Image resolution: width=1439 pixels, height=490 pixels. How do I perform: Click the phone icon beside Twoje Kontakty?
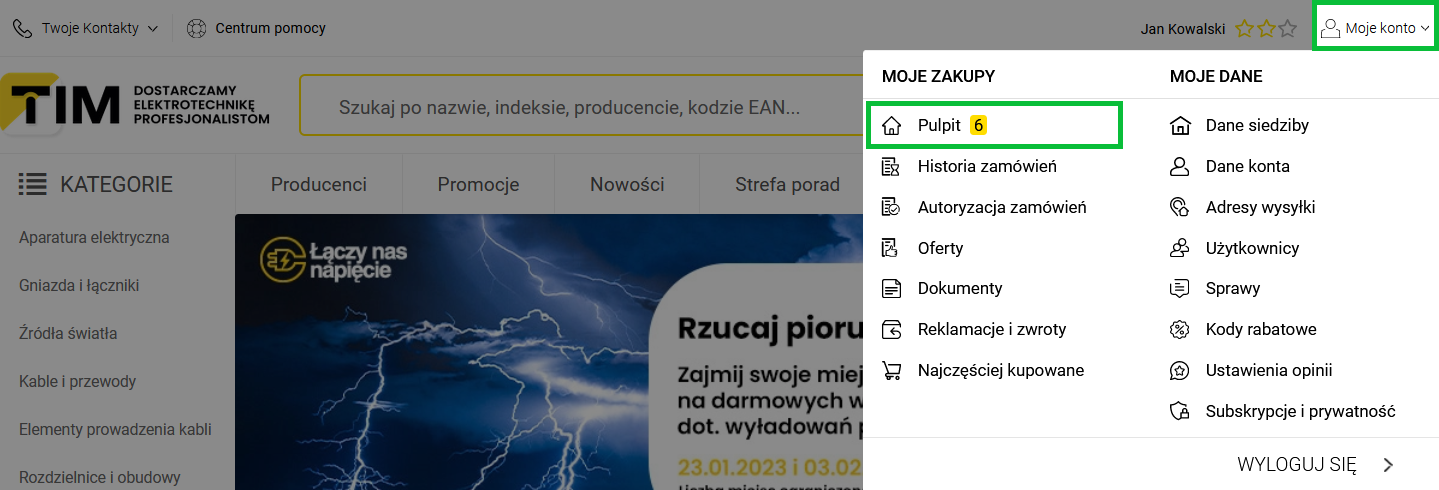[22, 28]
